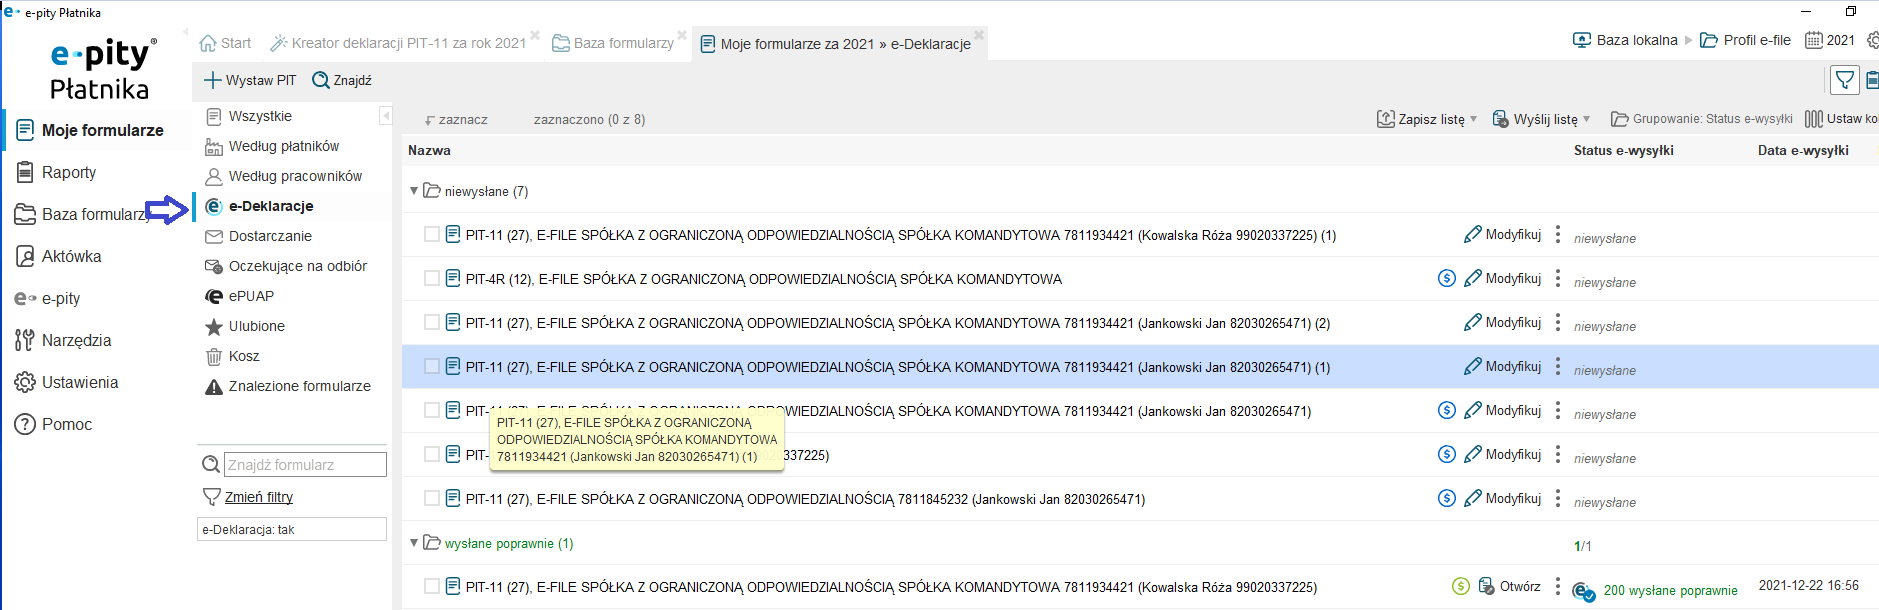The height and width of the screenshot is (610, 1879).
Task: Click zaznacz above the list
Action: tap(457, 119)
